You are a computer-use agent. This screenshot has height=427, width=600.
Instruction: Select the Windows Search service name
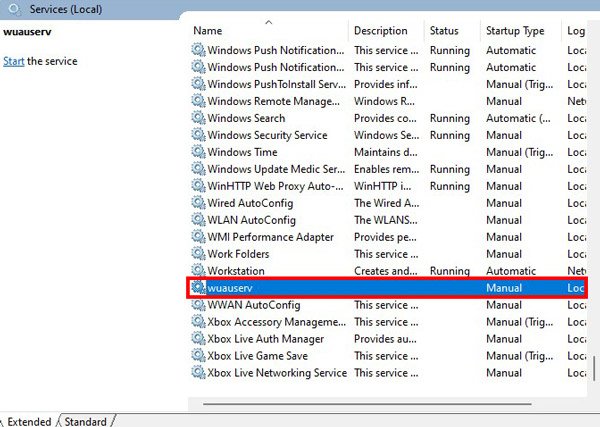click(246, 118)
